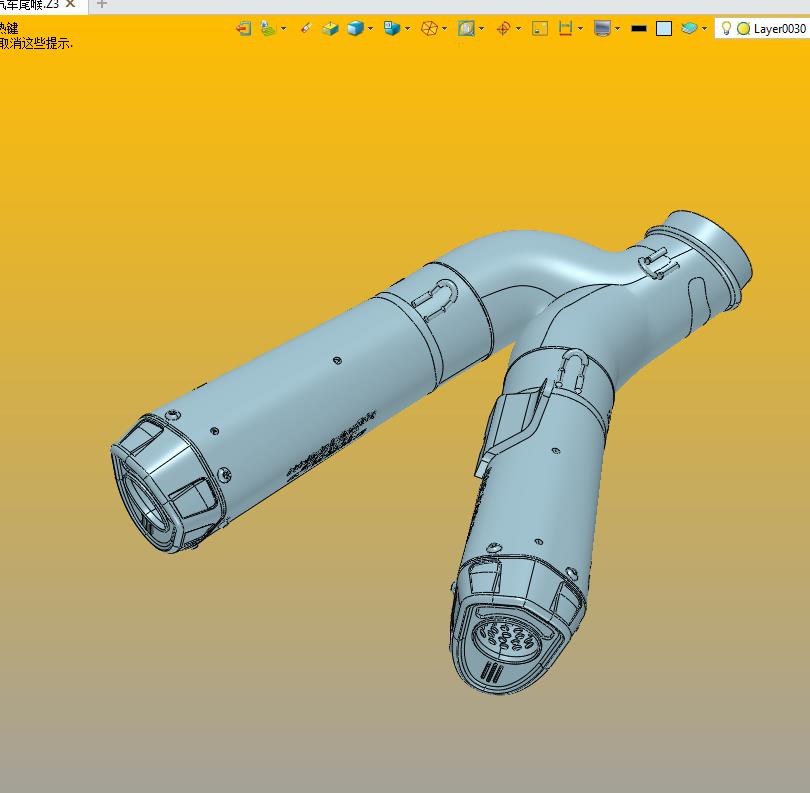This screenshot has width=810, height=793.
Task: Click the blue shaded cube display icon
Action: point(355,28)
